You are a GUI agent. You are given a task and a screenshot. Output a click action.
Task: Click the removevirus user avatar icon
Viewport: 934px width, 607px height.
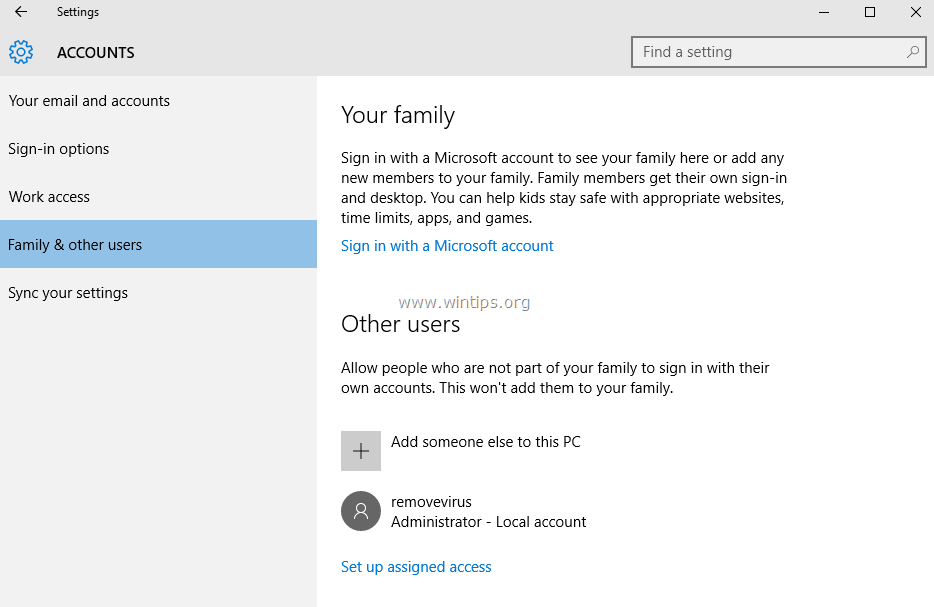(361, 511)
